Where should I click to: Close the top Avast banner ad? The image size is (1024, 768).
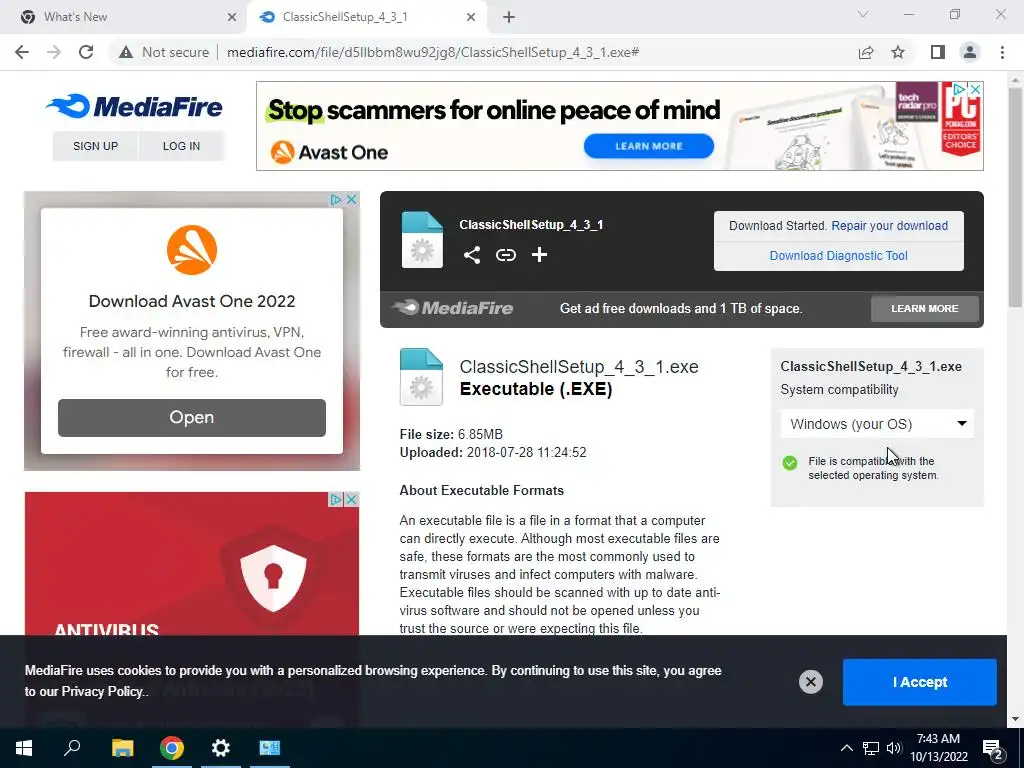click(x=975, y=89)
